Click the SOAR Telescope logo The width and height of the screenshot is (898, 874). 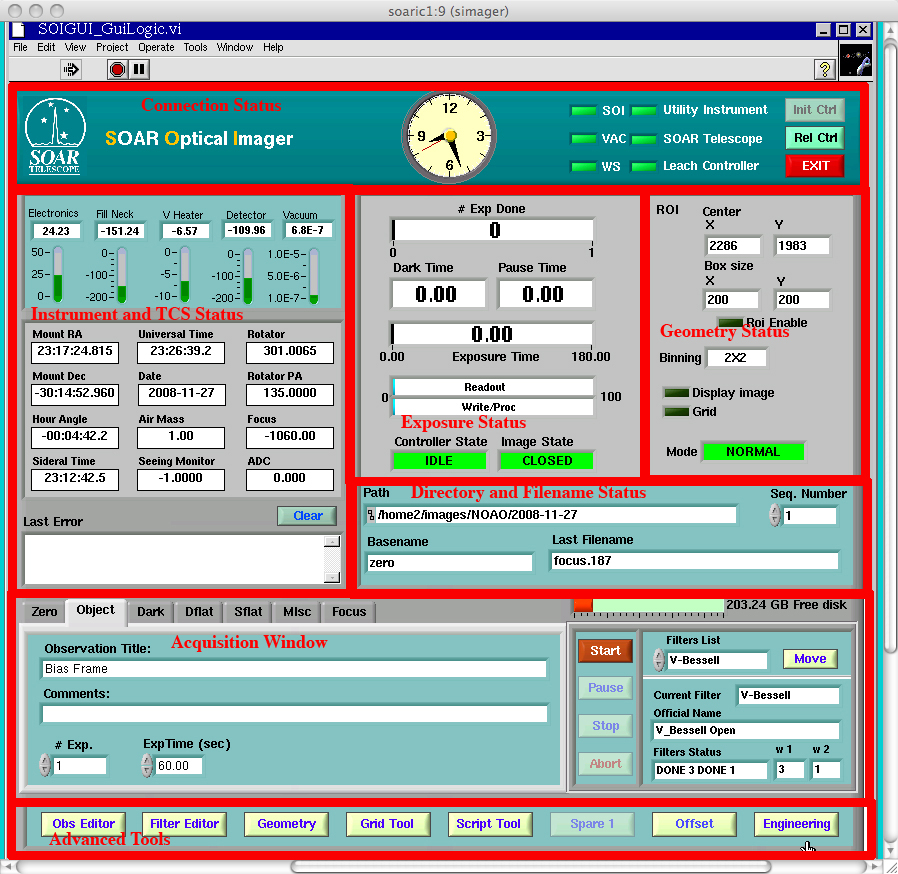click(55, 136)
